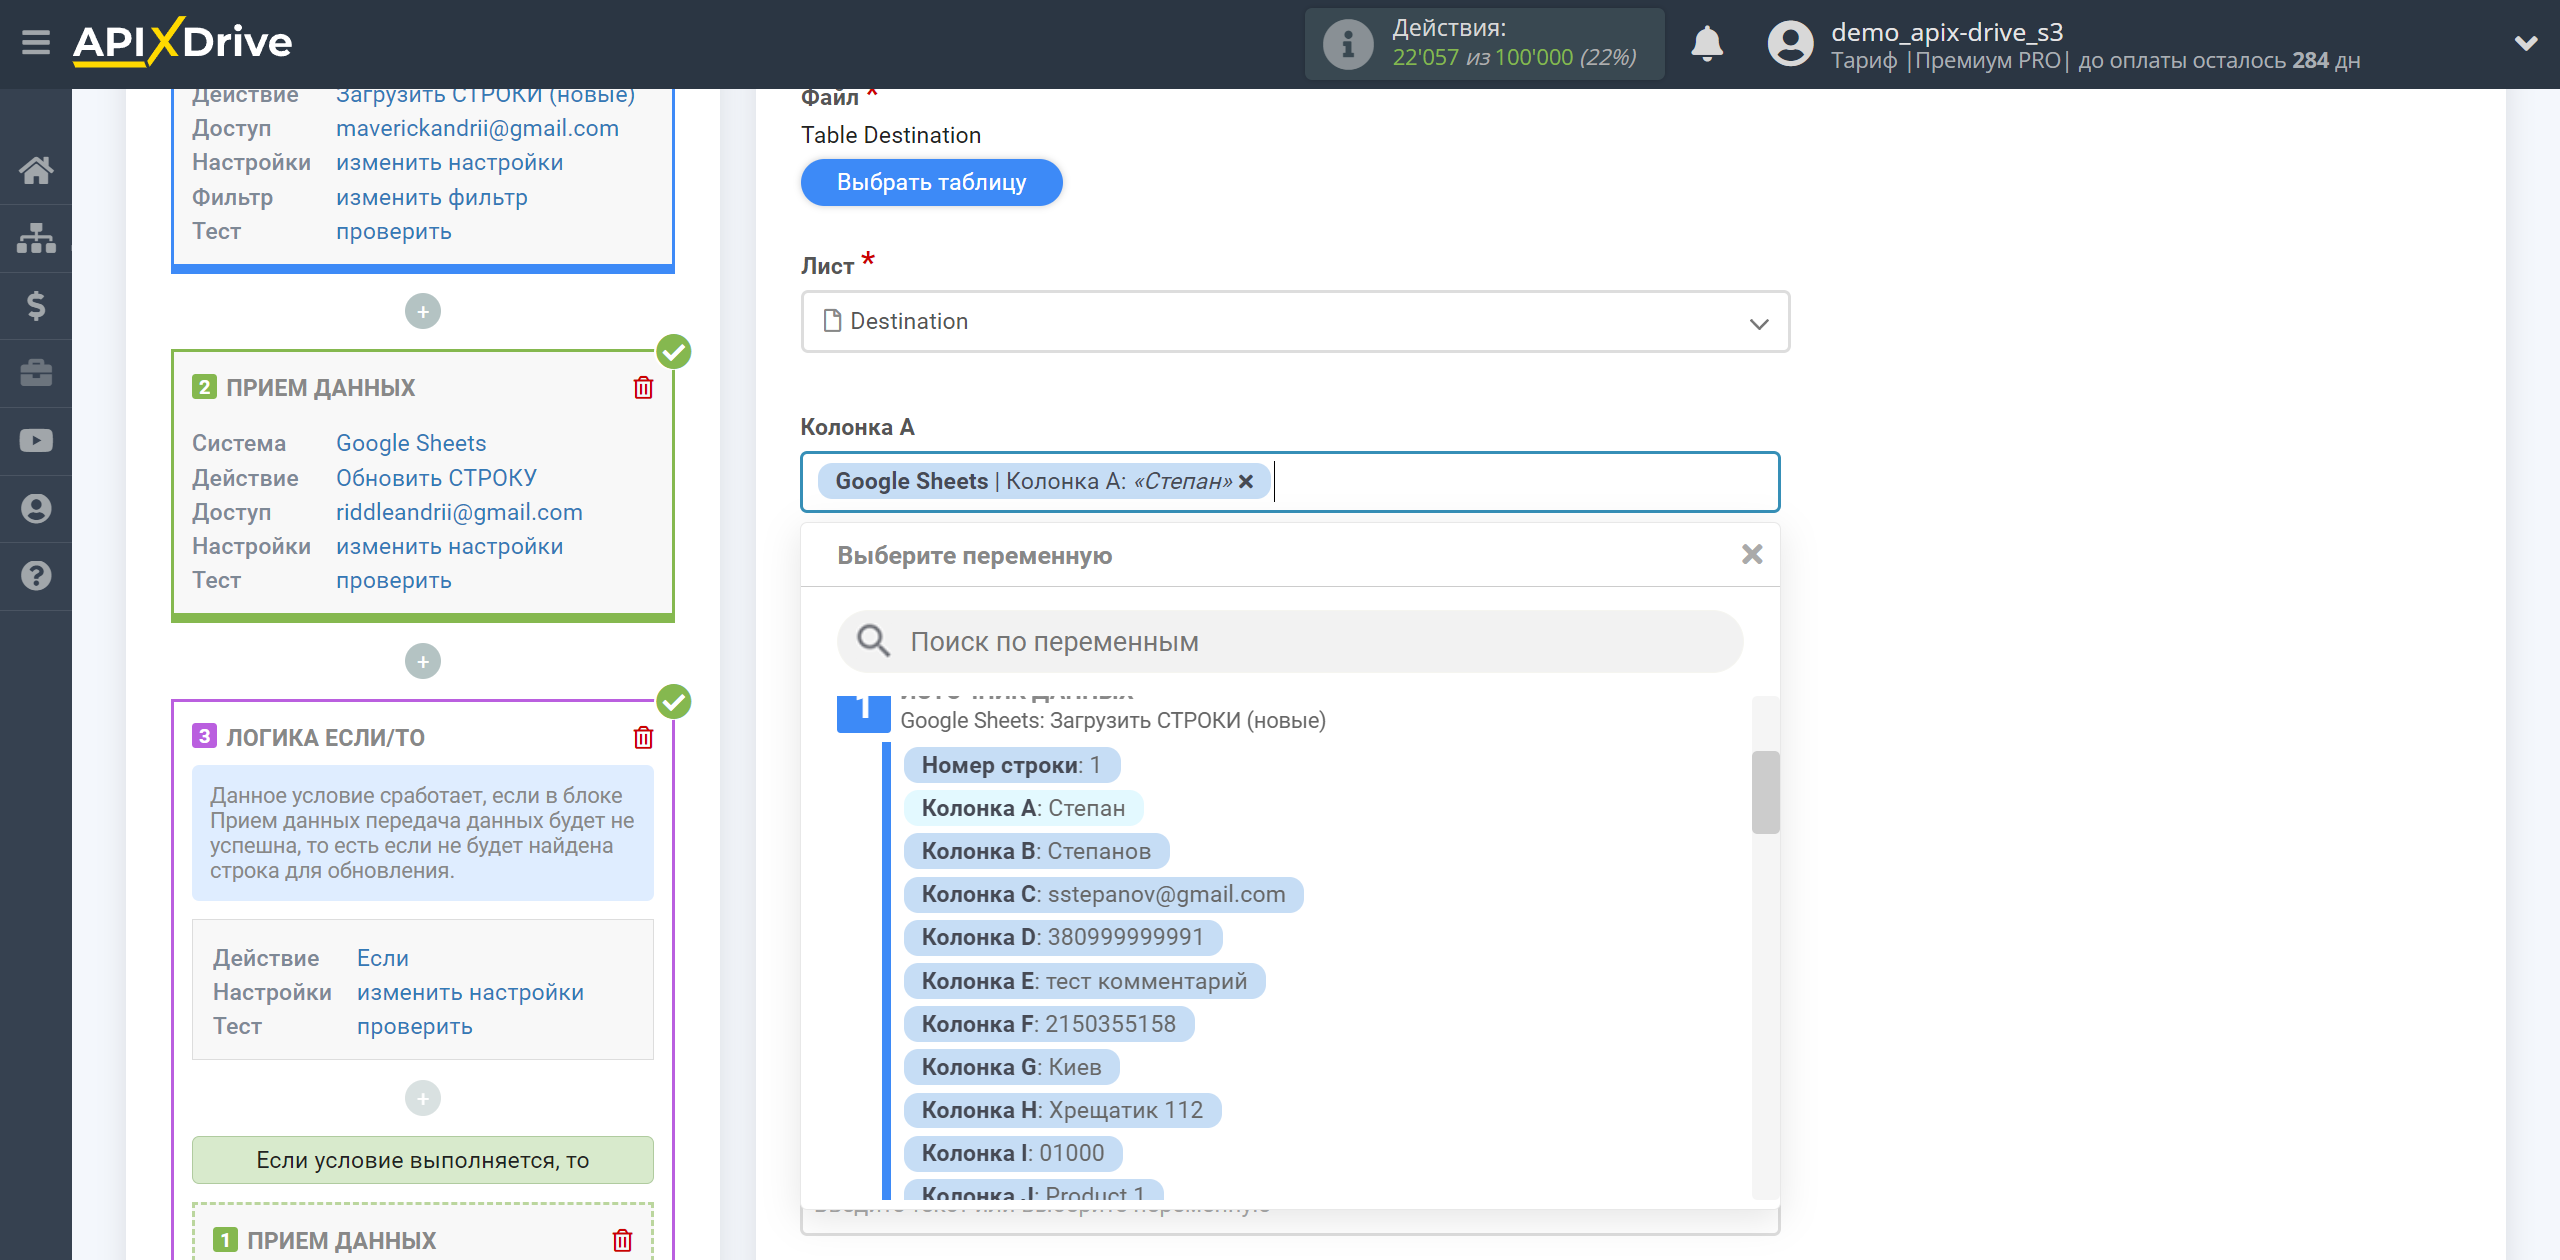Image resolution: width=2560 pixels, height=1260 pixels.
Task: Select variable Колонка I: 01000
Action: (1013, 1154)
